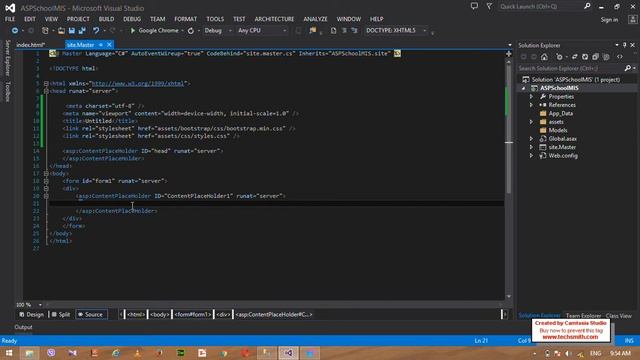Switch to the index.html document tab
This screenshot has width=640, height=360.
pos(31,45)
